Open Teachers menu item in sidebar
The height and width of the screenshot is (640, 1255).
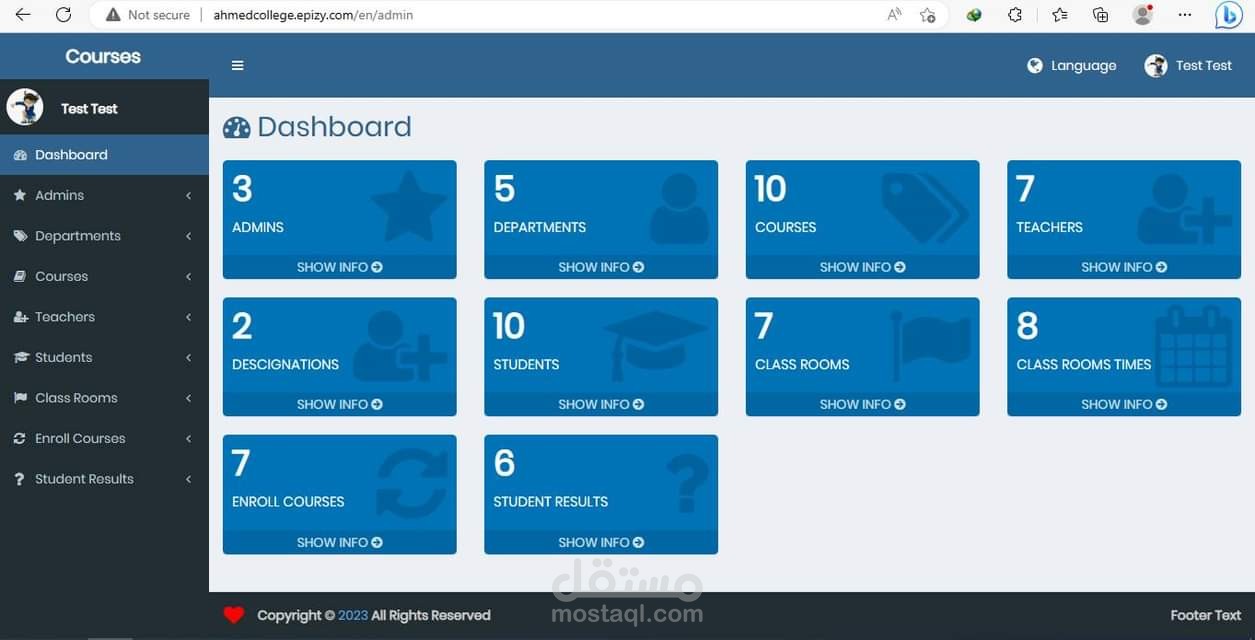104,317
